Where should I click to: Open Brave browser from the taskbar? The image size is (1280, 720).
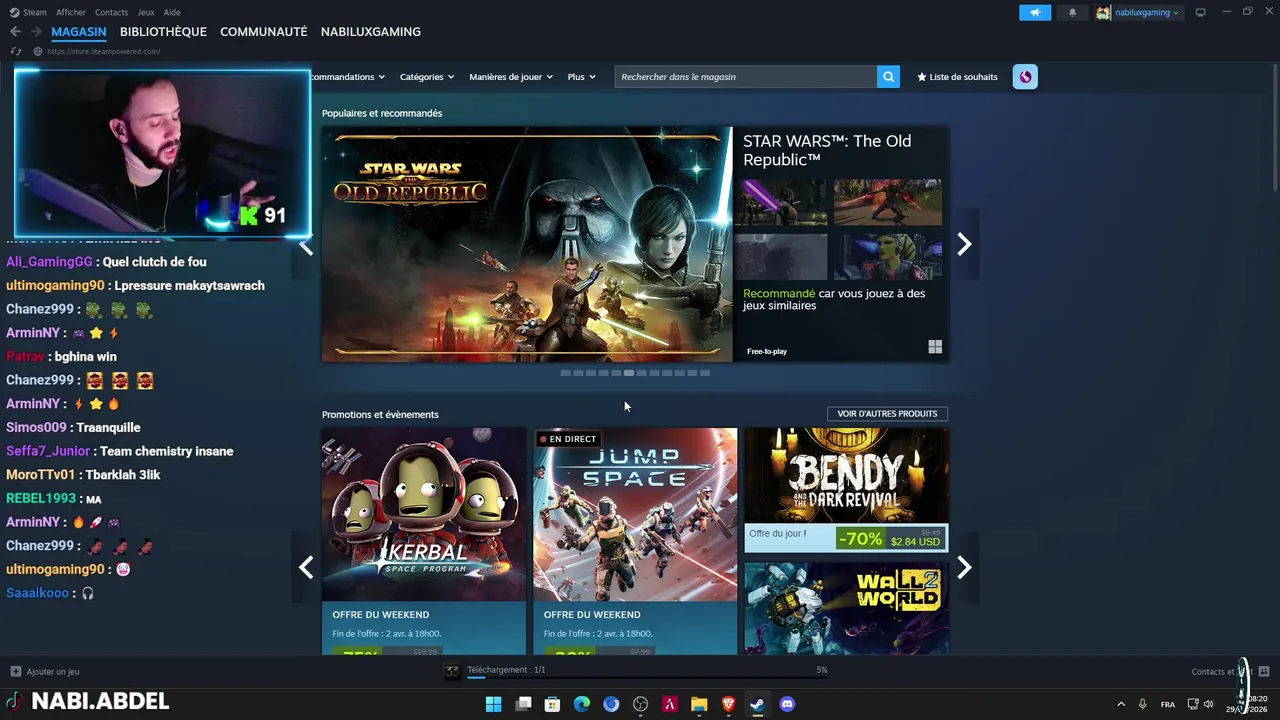coord(728,704)
